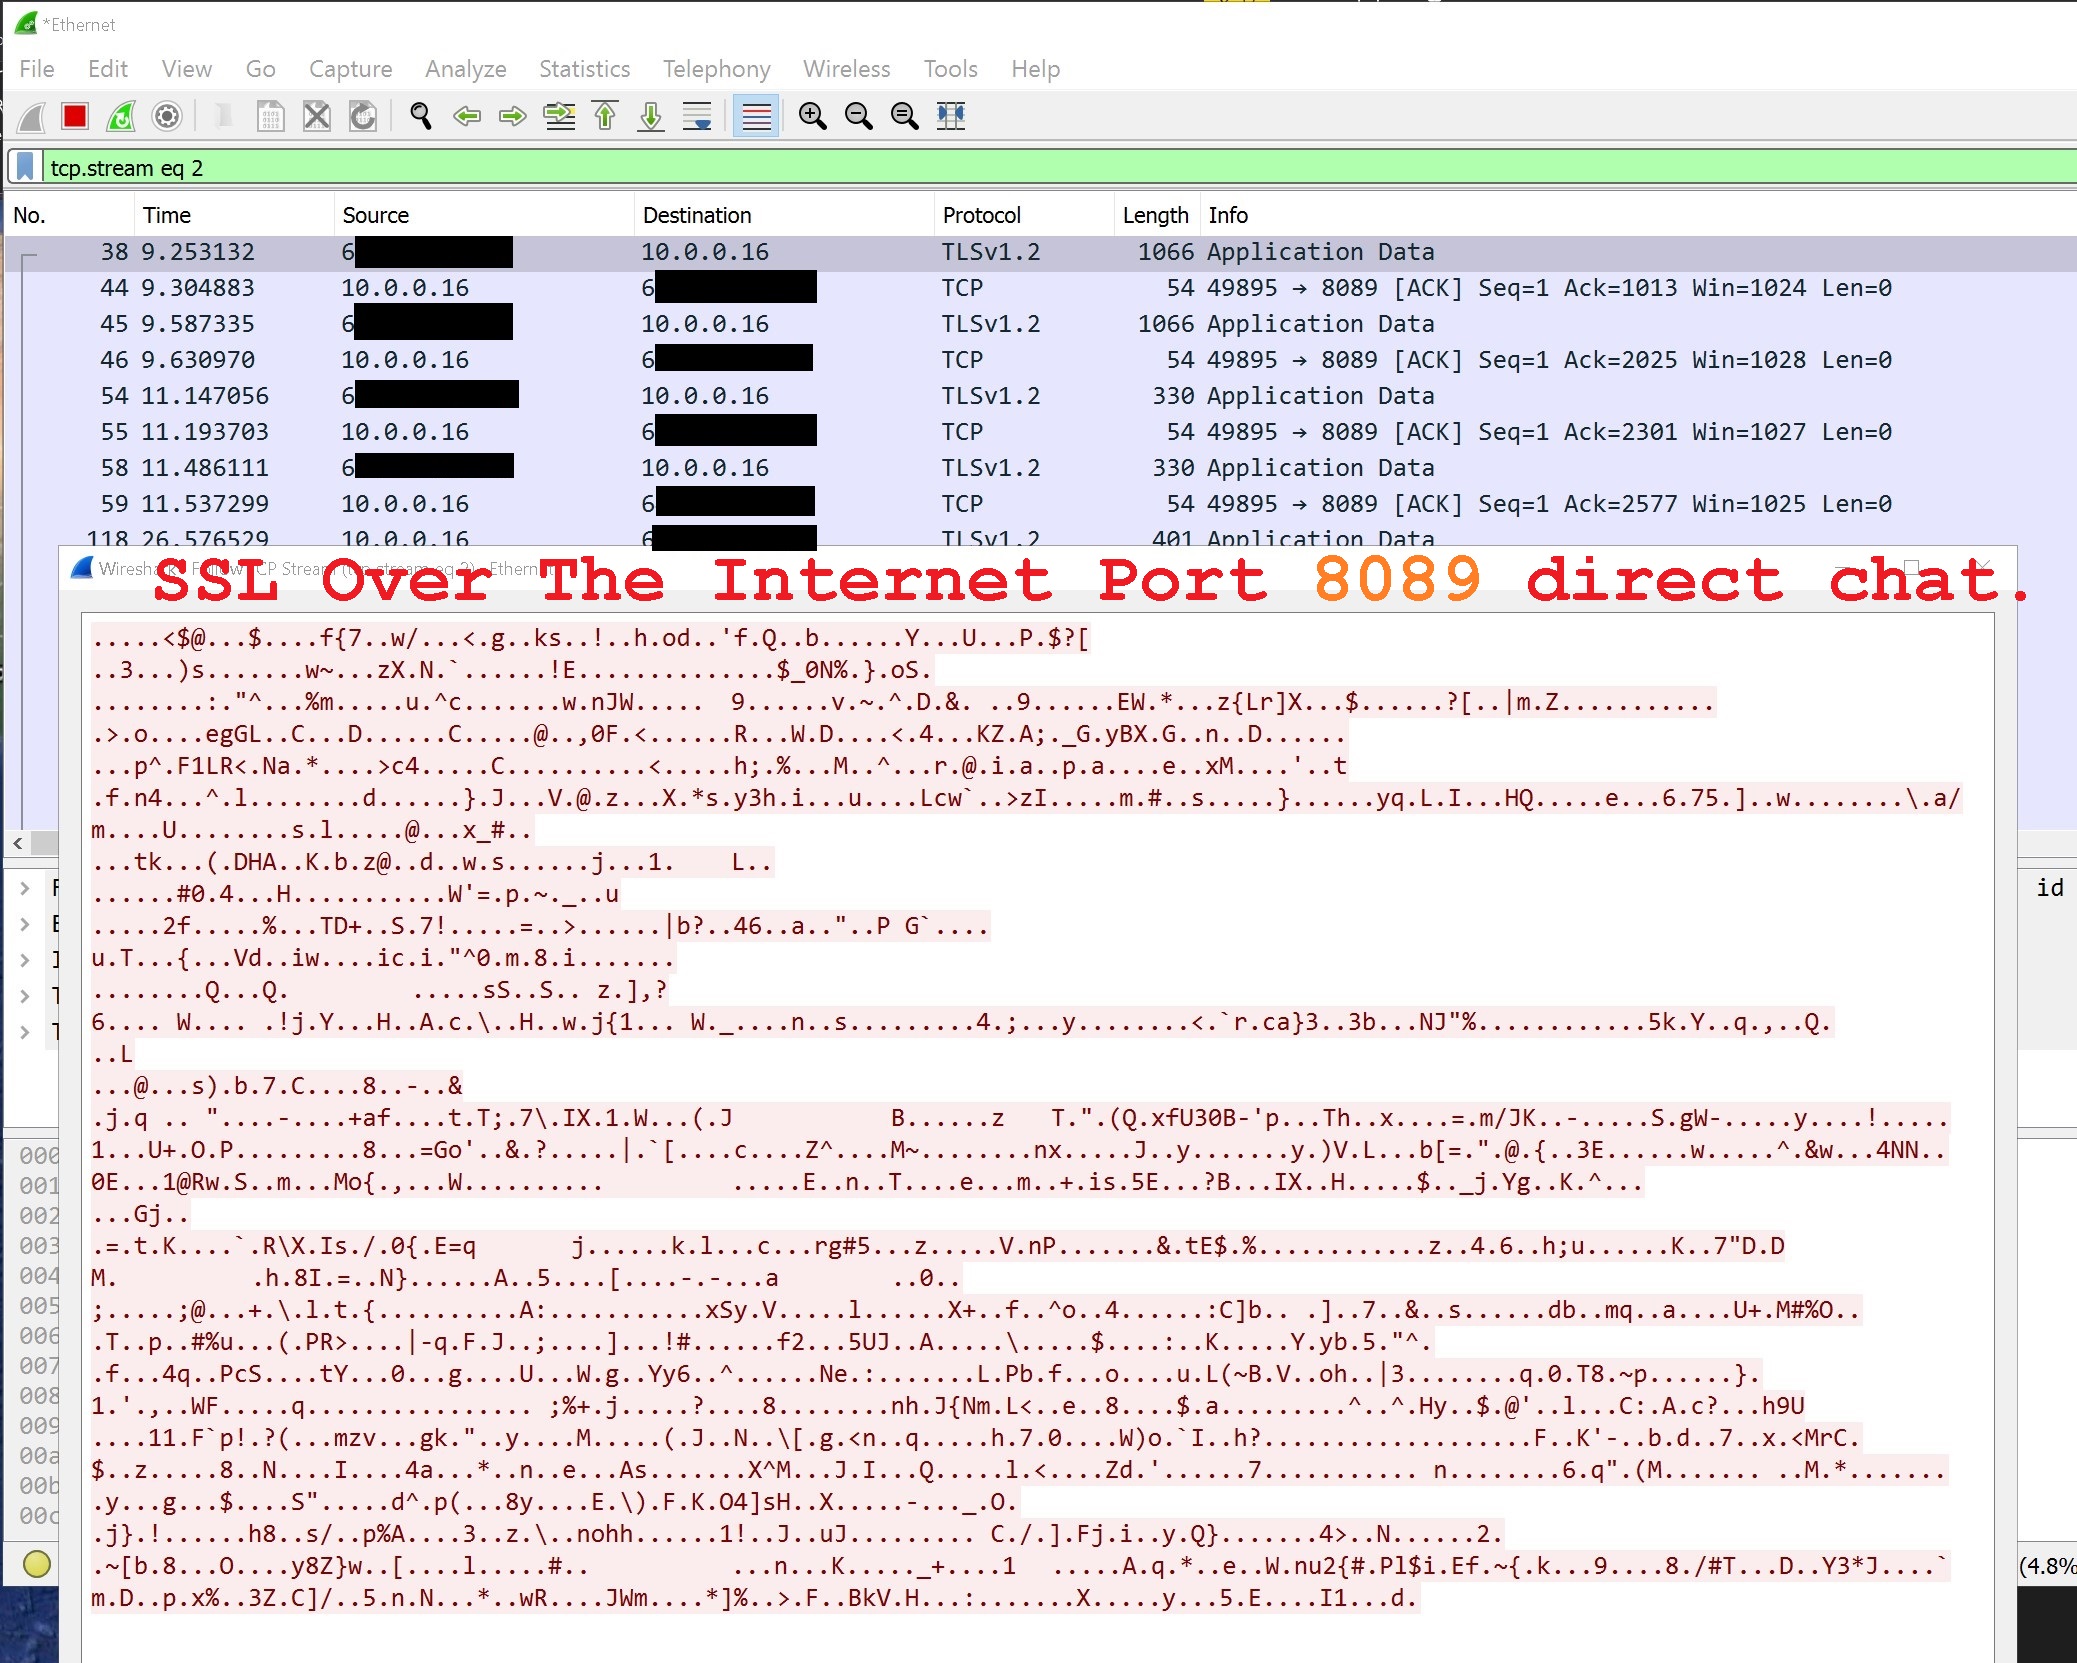Stop capturing packets with red square

[75, 117]
